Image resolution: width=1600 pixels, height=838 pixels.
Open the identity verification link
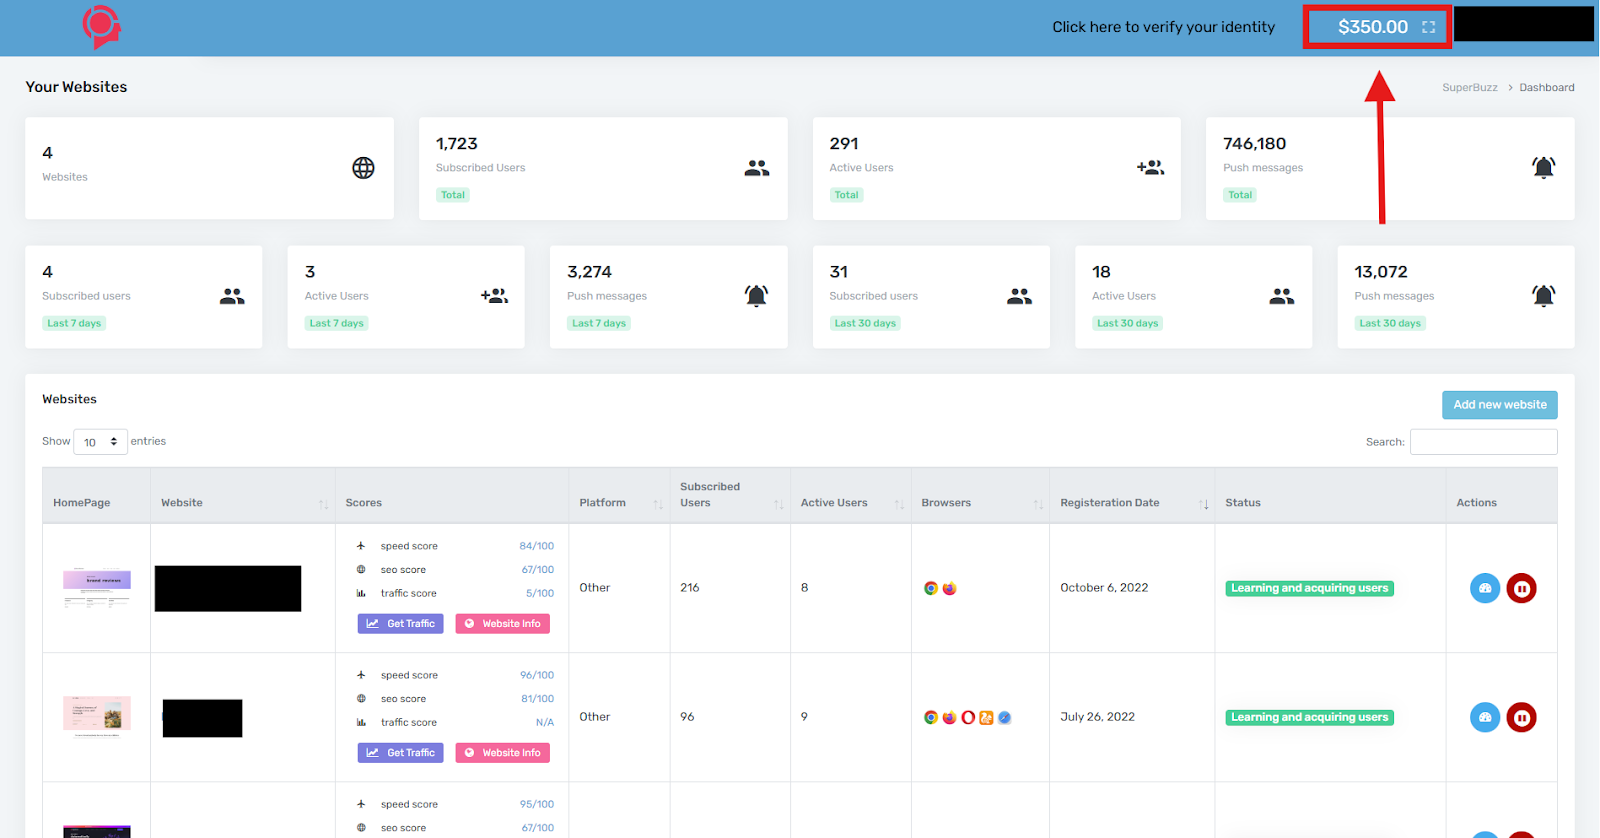pyautogui.click(x=1163, y=27)
